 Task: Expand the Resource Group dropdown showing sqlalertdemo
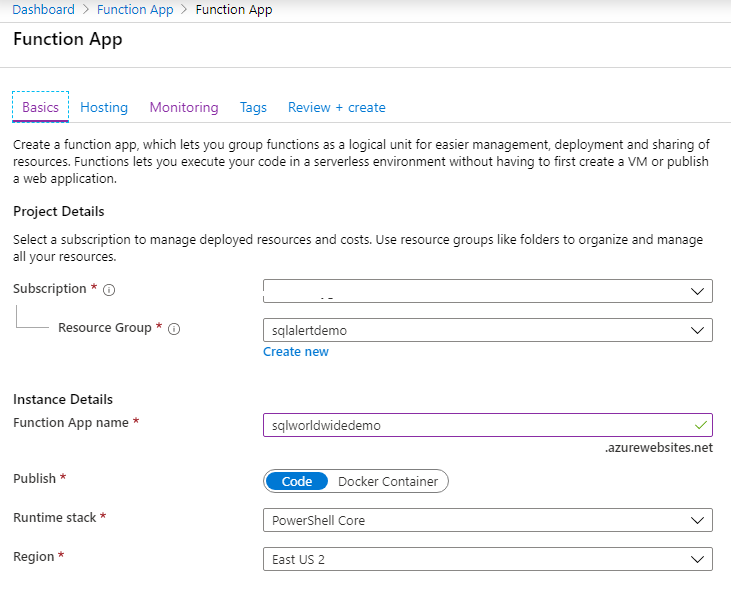(487, 330)
